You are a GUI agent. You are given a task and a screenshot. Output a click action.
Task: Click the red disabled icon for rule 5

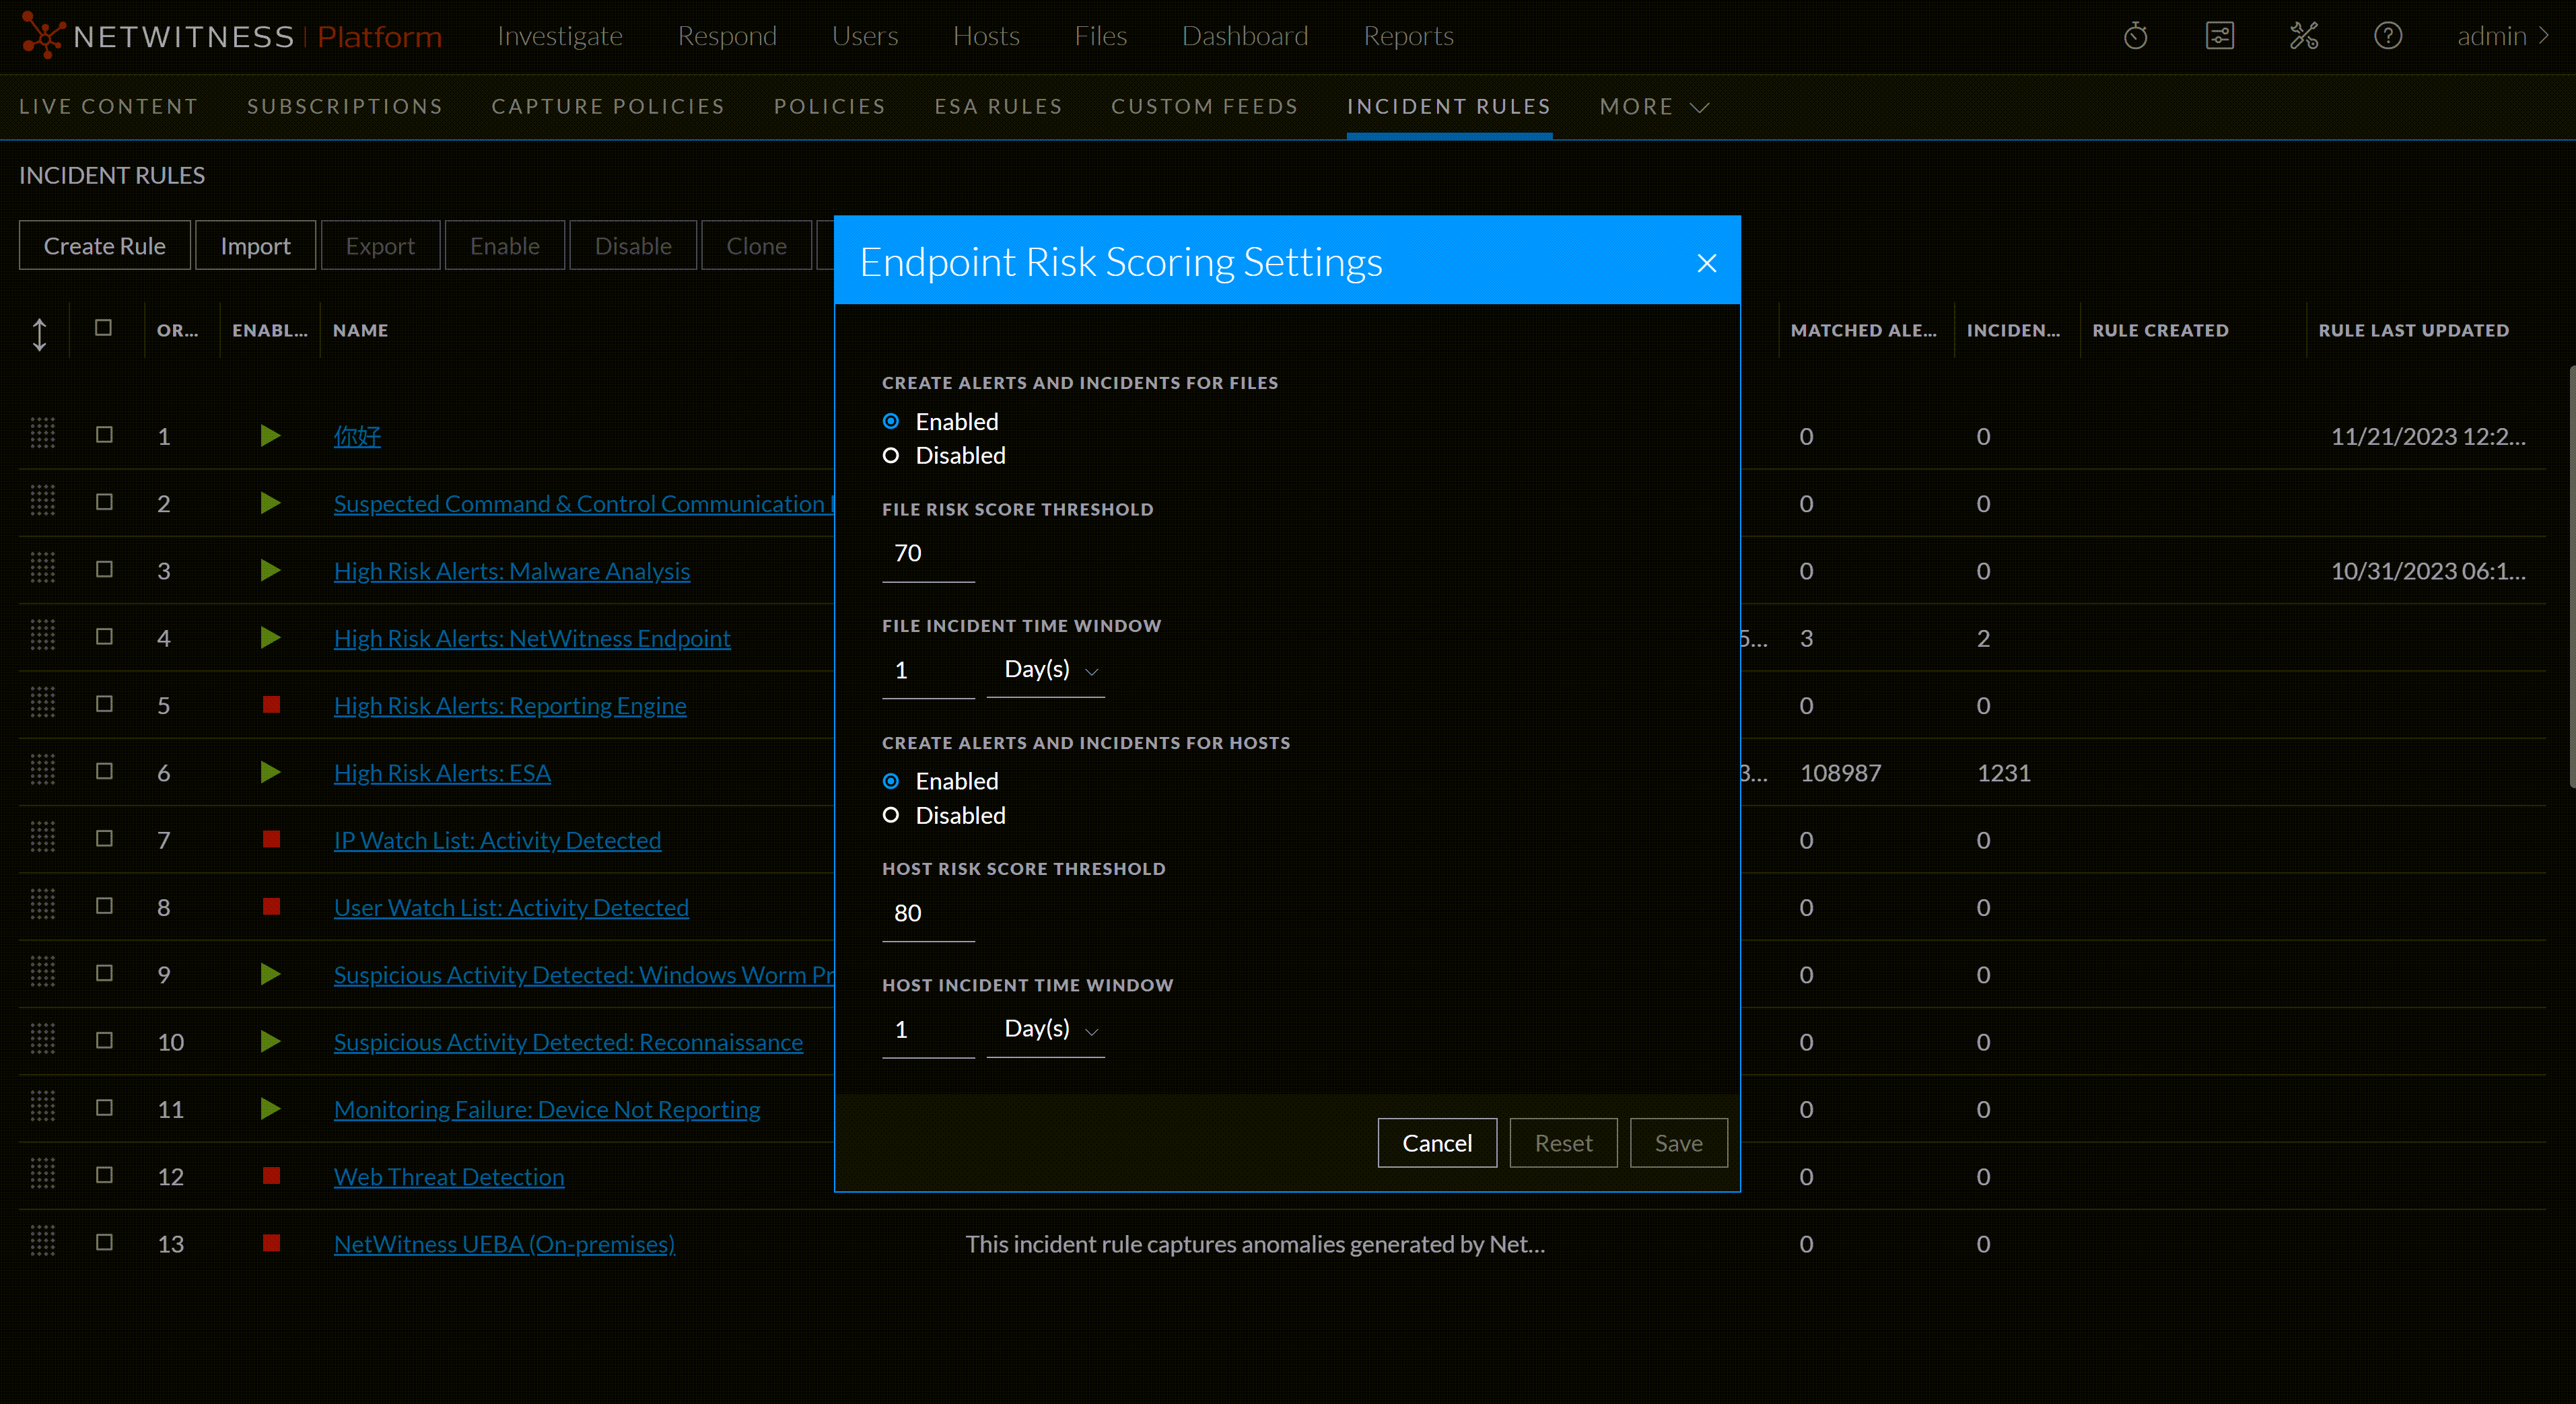271,705
